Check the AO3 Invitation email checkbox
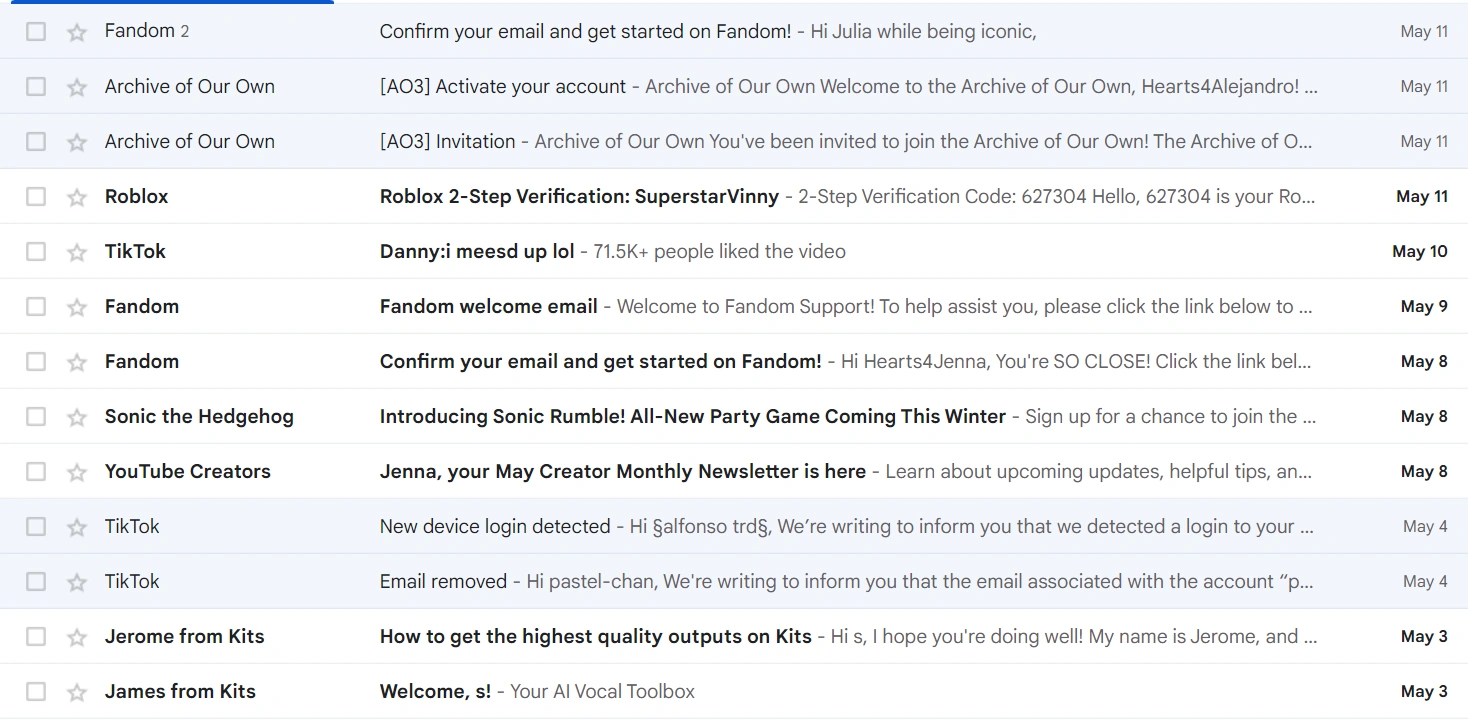 tap(36, 142)
